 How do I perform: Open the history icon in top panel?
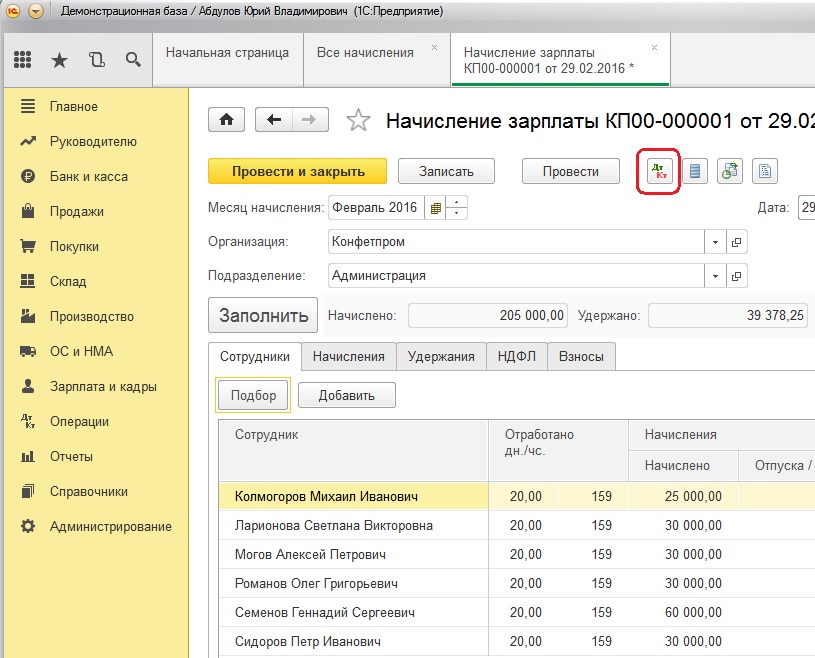(97, 60)
